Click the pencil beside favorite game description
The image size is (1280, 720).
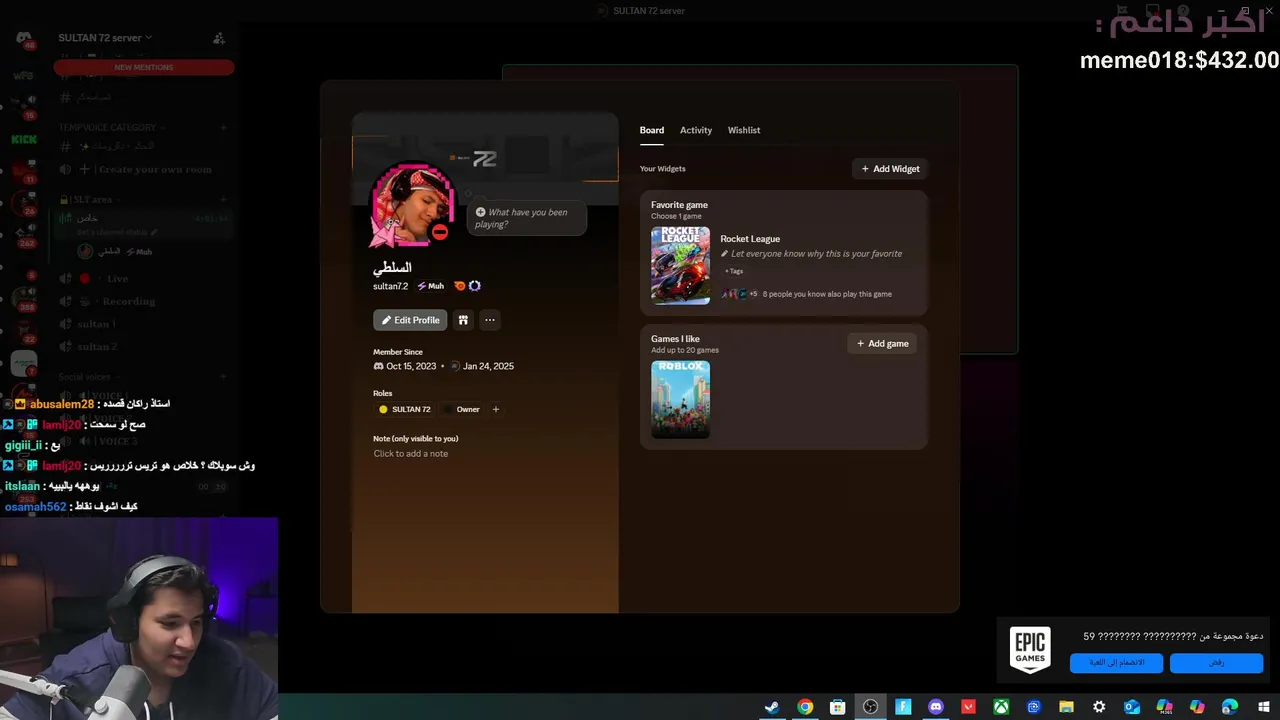(725, 254)
